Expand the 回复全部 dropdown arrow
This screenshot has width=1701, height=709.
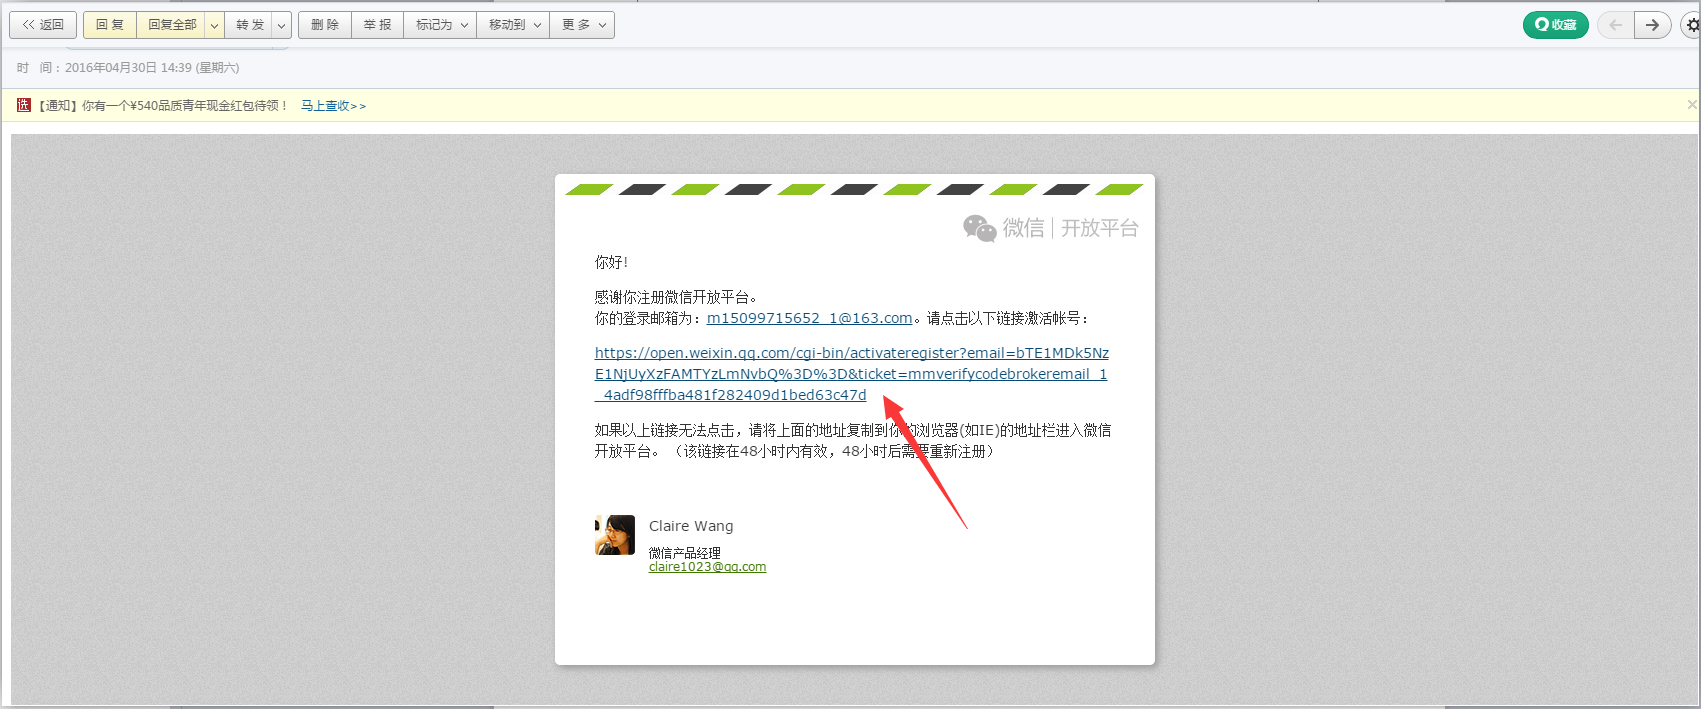coord(214,25)
